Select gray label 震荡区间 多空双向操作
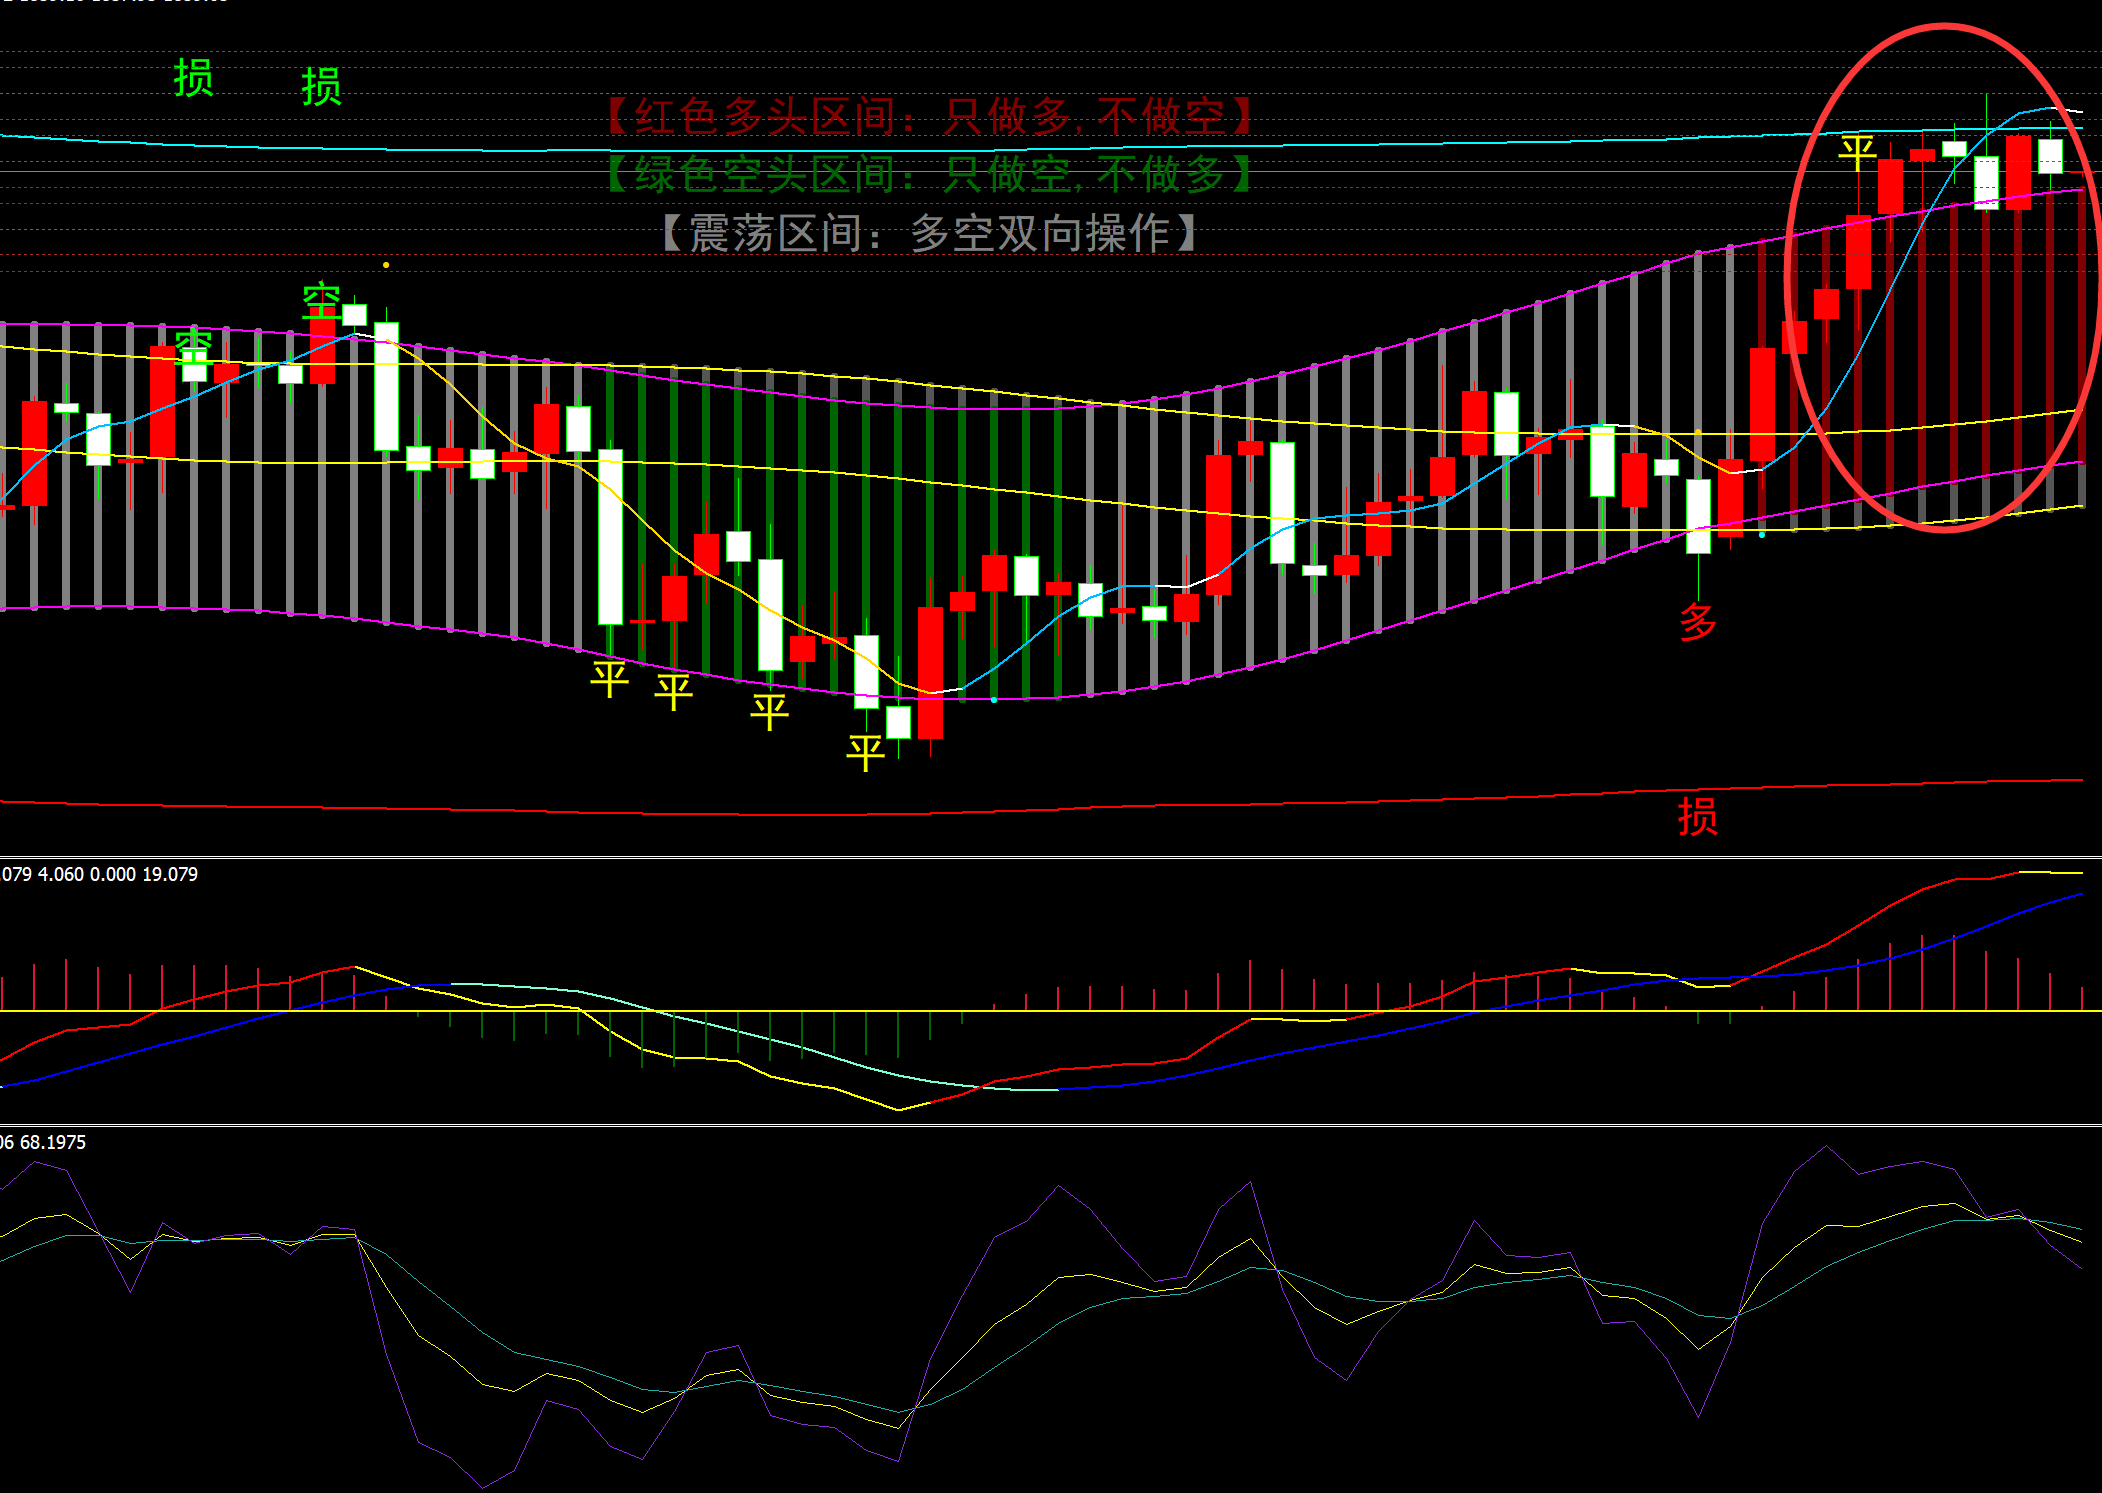Screen dimensions: 2102x1493 (930, 233)
